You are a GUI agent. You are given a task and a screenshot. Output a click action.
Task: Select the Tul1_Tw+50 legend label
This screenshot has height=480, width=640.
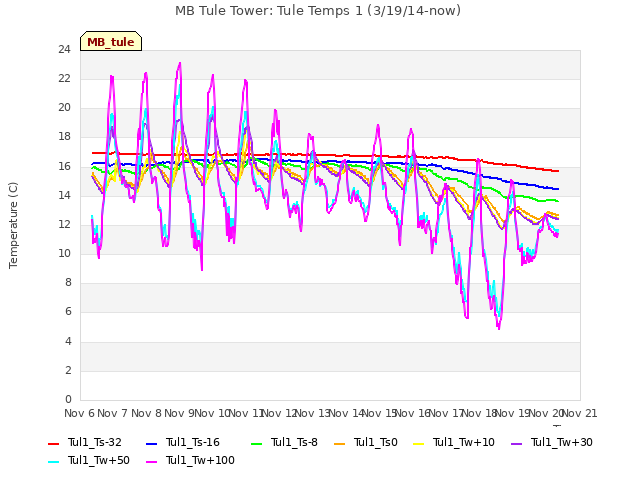(x=99, y=460)
